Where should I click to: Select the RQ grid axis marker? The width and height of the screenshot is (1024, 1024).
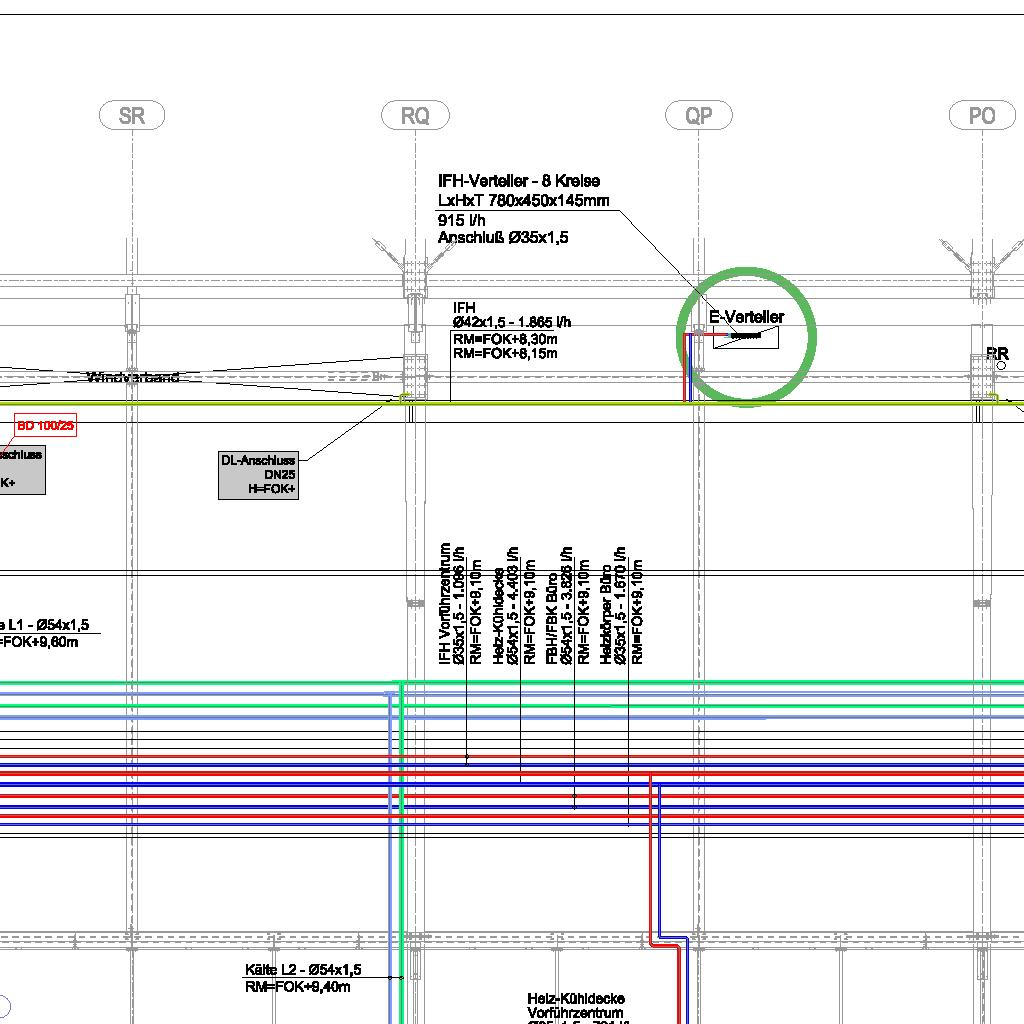(415, 116)
